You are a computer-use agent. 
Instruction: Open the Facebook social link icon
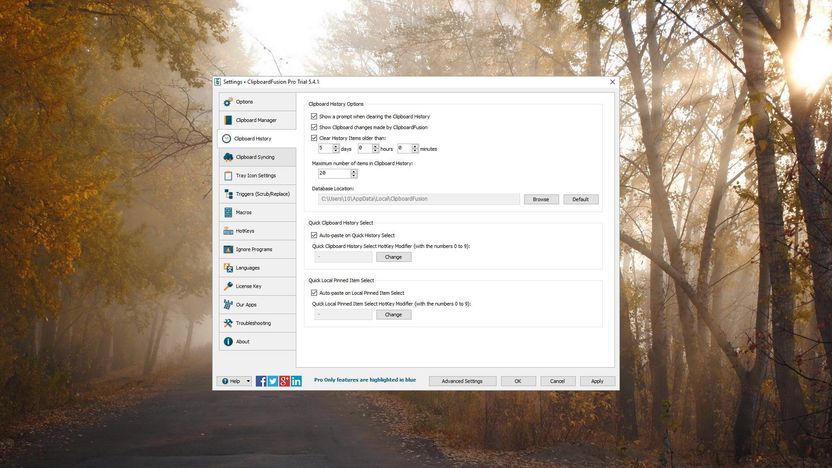(261, 381)
